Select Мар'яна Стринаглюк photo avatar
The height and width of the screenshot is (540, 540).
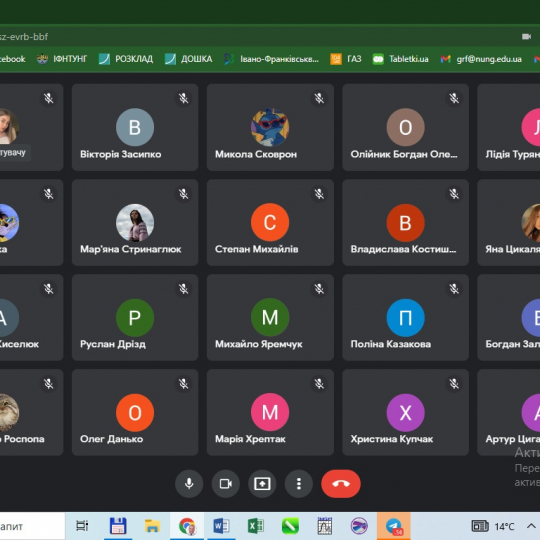click(135, 222)
